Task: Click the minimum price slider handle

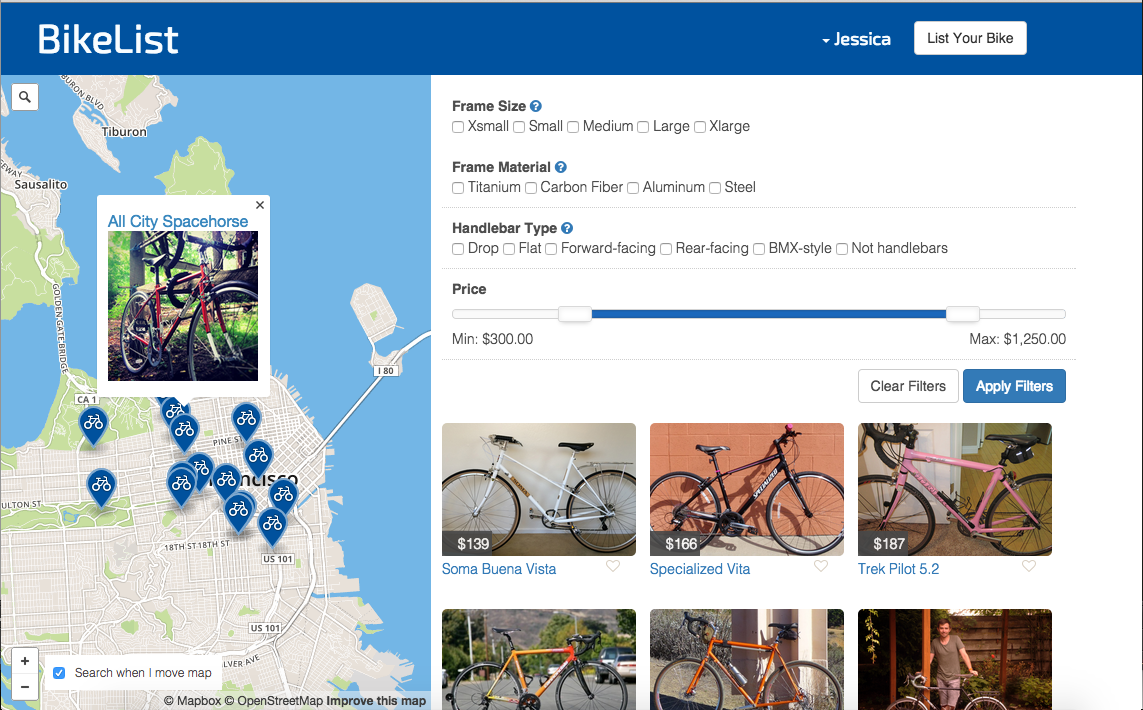Action: click(x=575, y=314)
